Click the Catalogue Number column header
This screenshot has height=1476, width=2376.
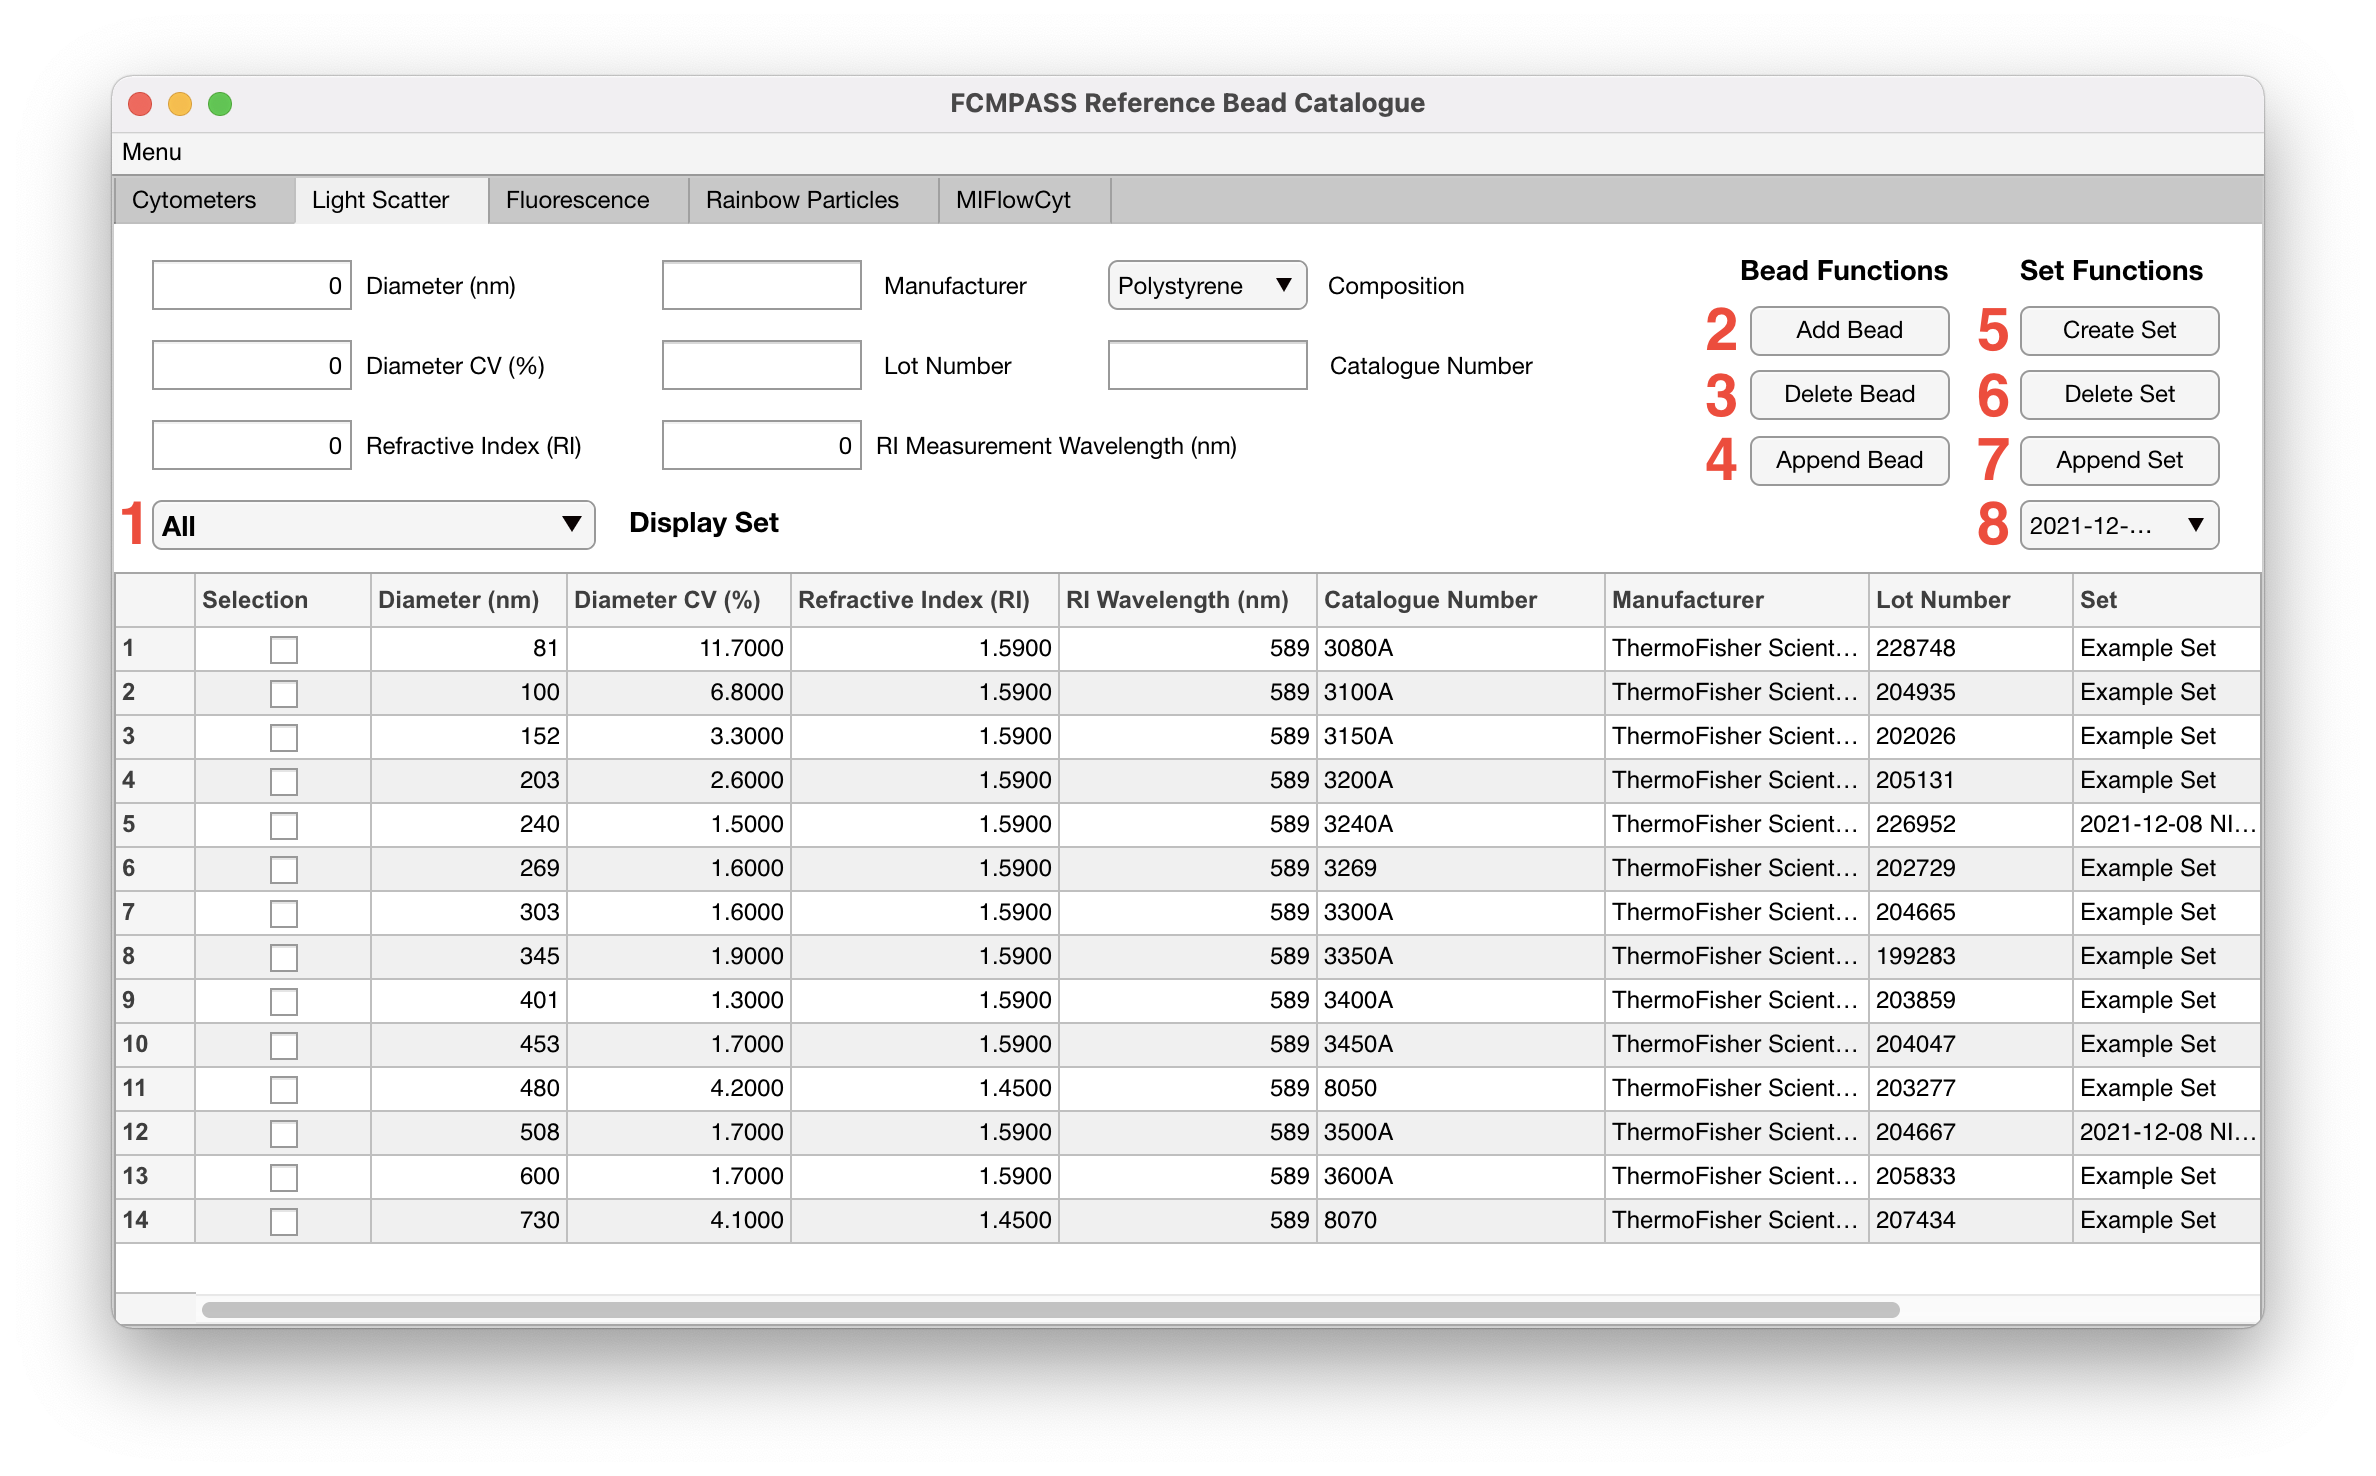1430,600
